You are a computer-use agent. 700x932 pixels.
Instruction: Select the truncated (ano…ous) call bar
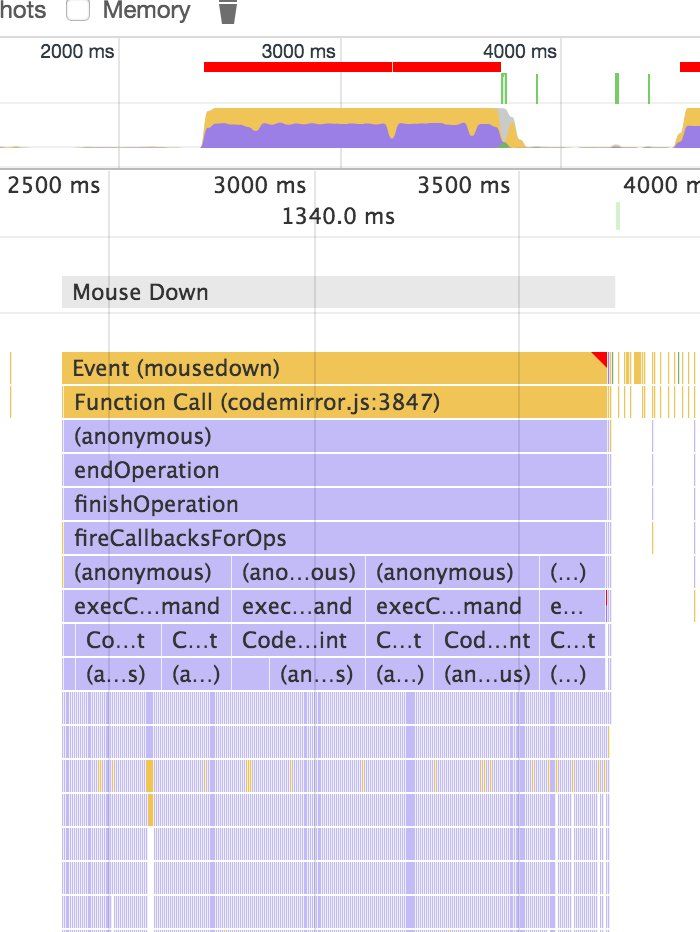(x=299, y=572)
